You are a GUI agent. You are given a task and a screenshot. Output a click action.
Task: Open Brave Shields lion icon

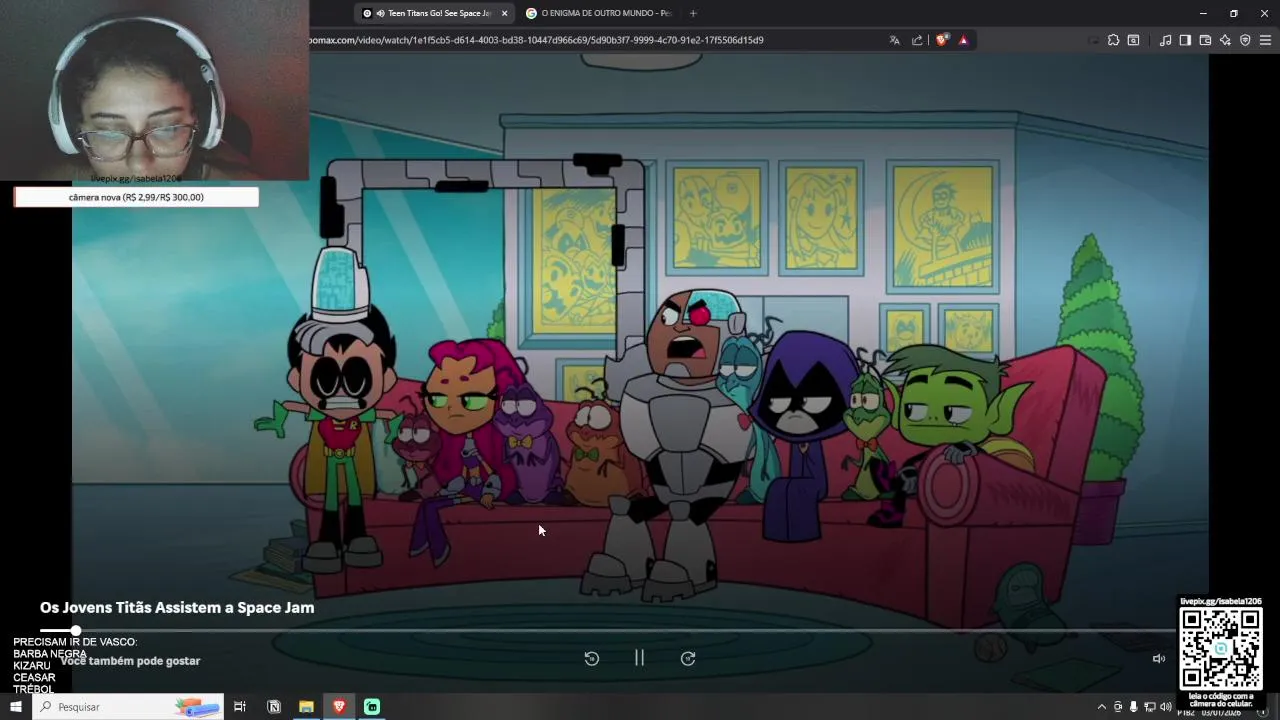pos(941,40)
